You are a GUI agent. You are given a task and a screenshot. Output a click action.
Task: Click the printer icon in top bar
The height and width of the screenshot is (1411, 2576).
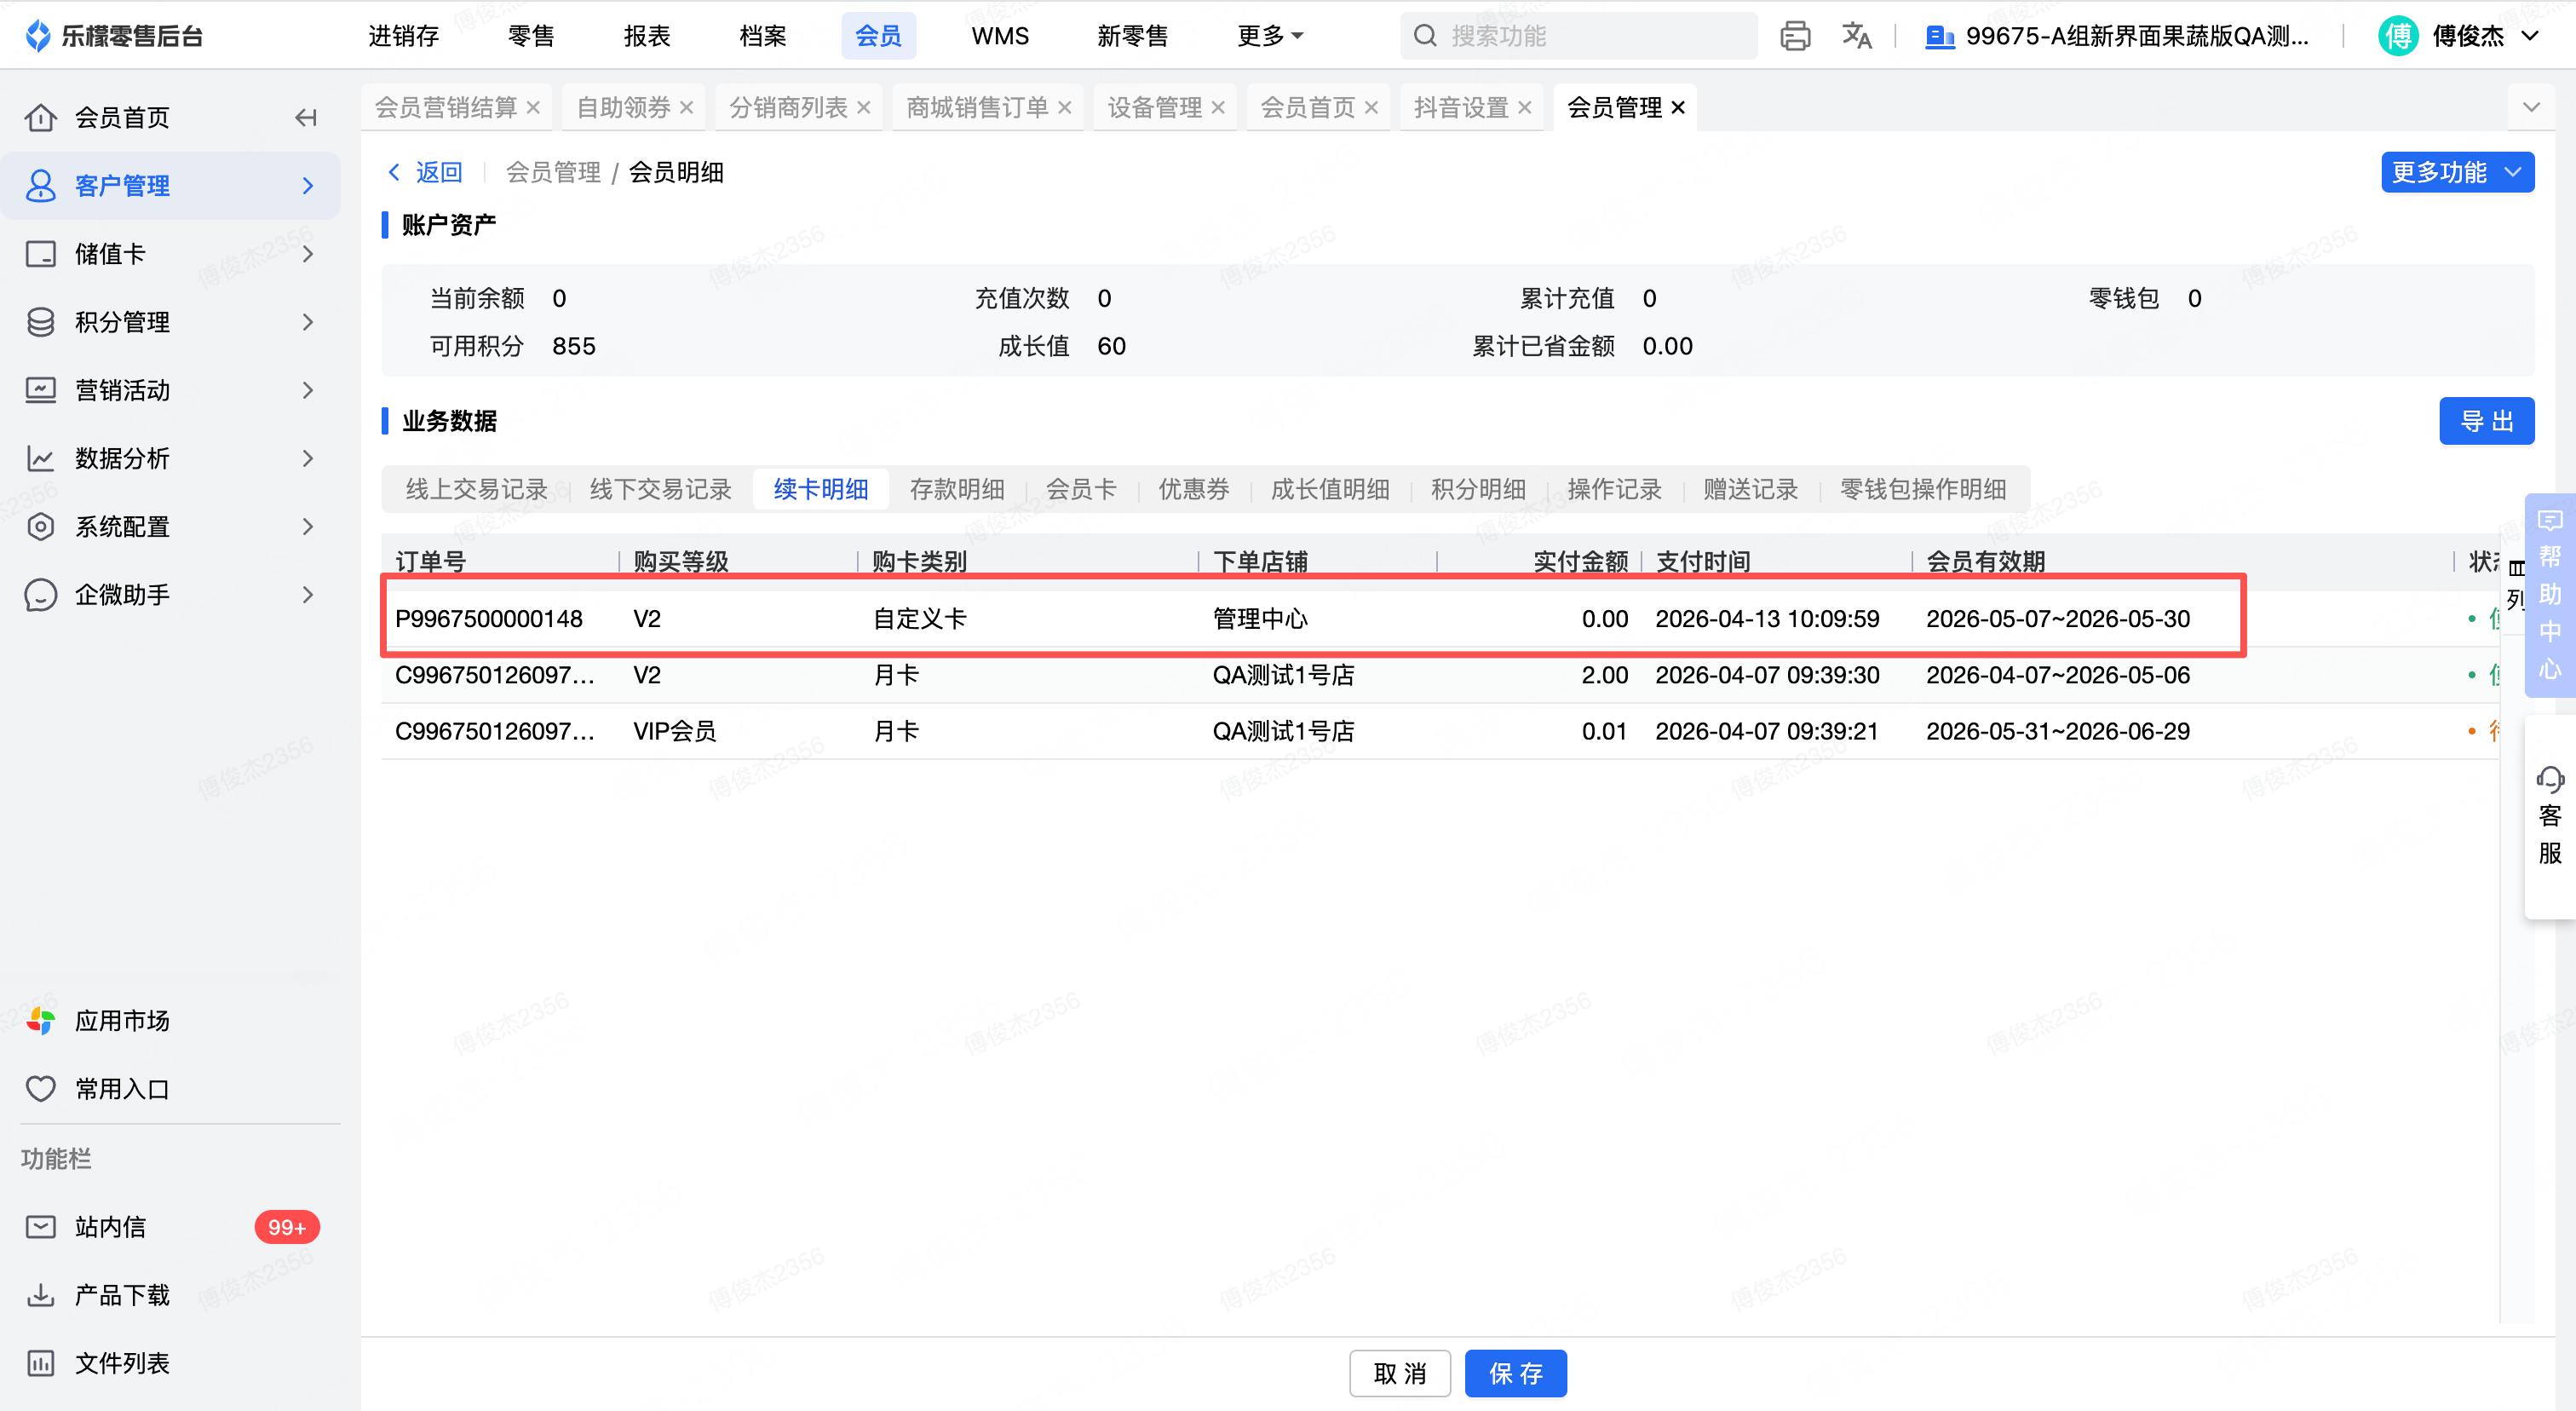(1795, 36)
